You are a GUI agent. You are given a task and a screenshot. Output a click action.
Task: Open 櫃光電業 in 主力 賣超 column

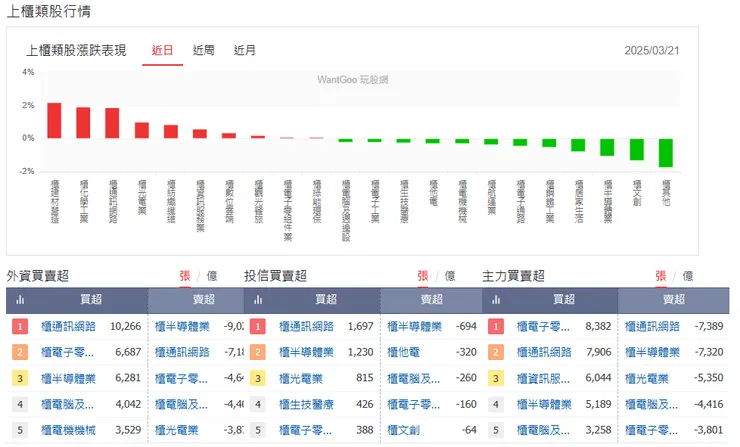[x=647, y=378]
